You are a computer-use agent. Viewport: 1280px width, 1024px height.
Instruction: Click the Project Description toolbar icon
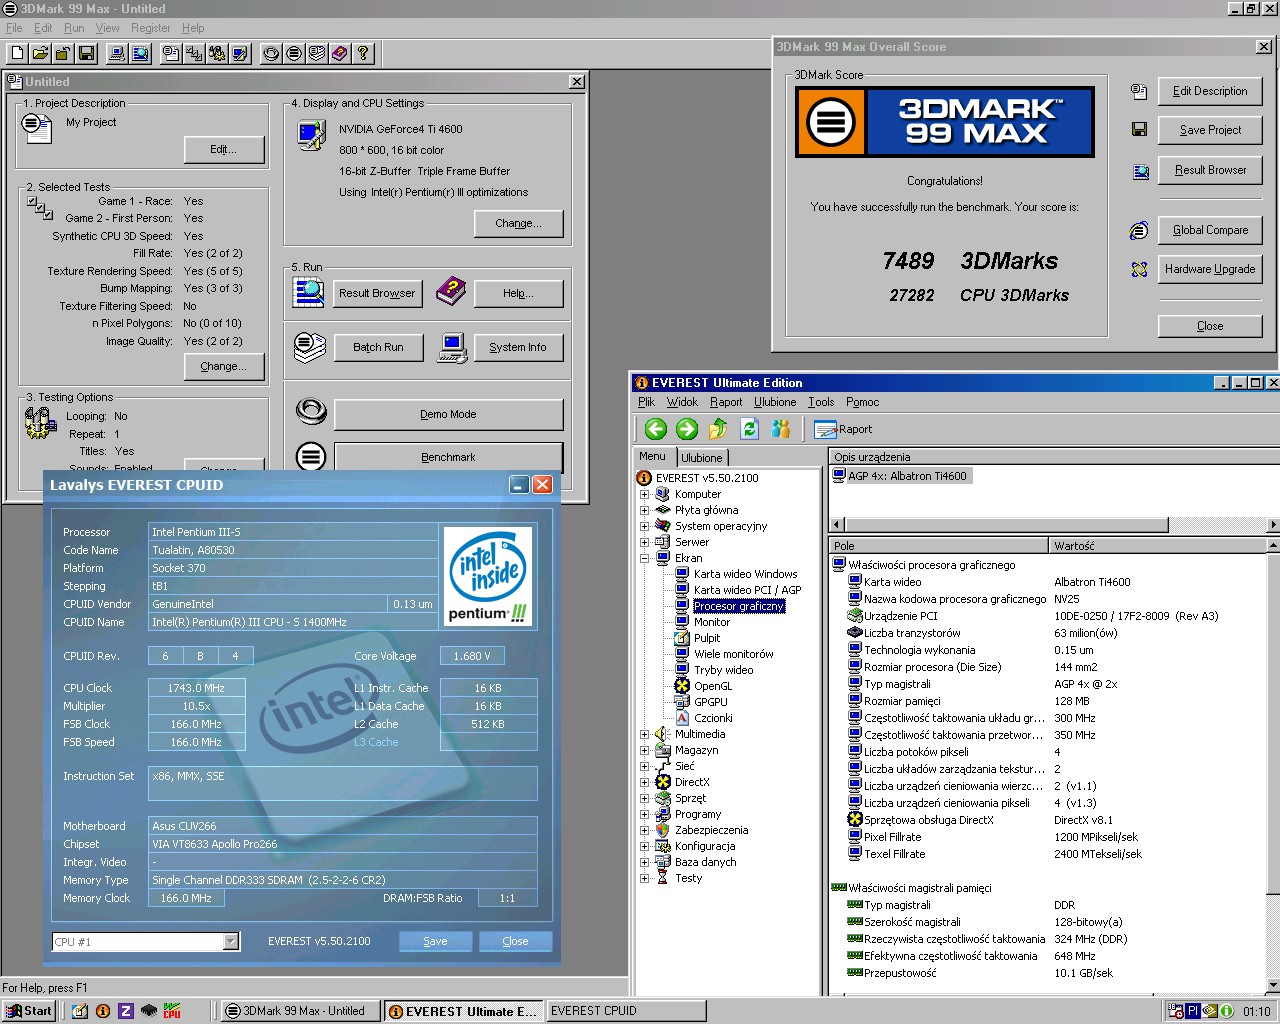[171, 53]
